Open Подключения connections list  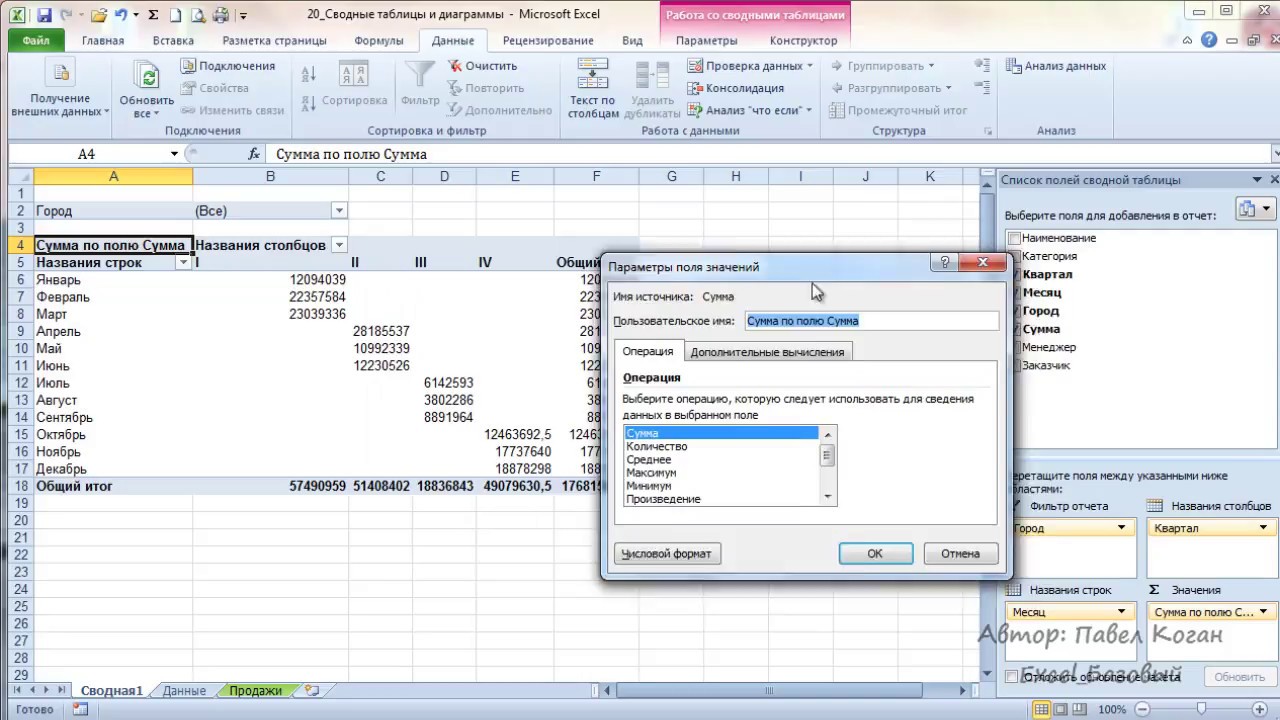coord(227,66)
